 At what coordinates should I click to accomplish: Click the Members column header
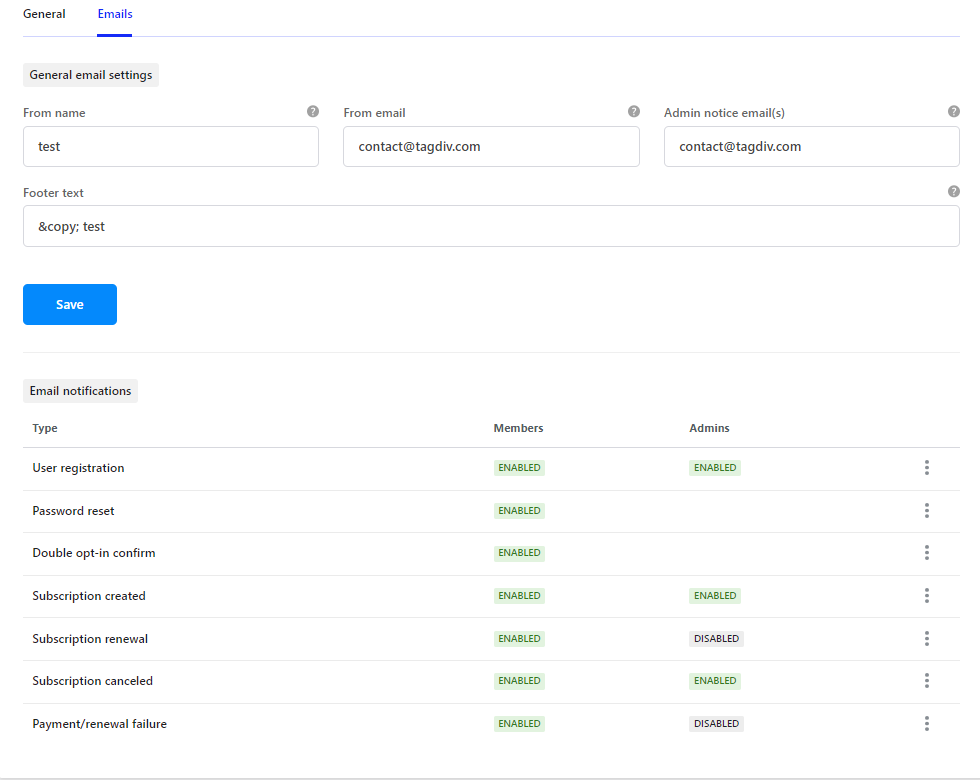click(518, 428)
